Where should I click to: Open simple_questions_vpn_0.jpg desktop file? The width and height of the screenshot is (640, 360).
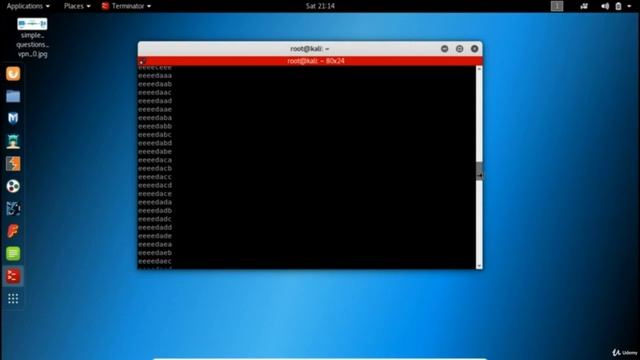32,38
